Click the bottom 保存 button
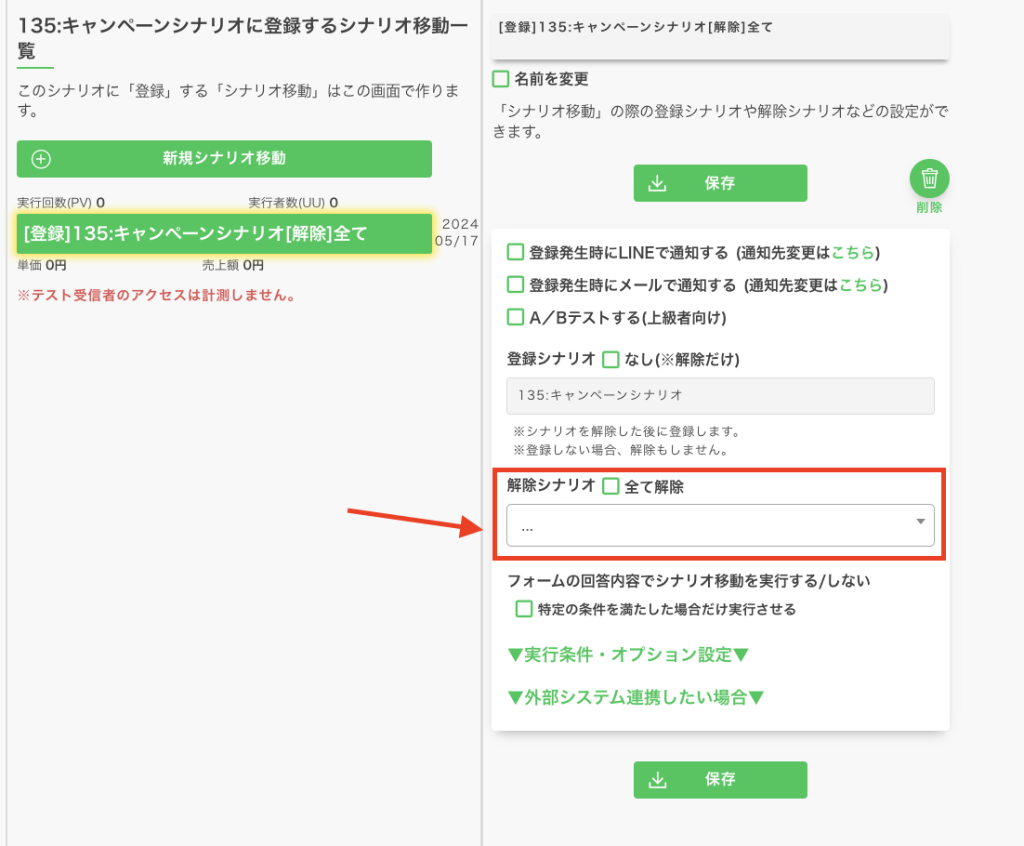 (720, 780)
